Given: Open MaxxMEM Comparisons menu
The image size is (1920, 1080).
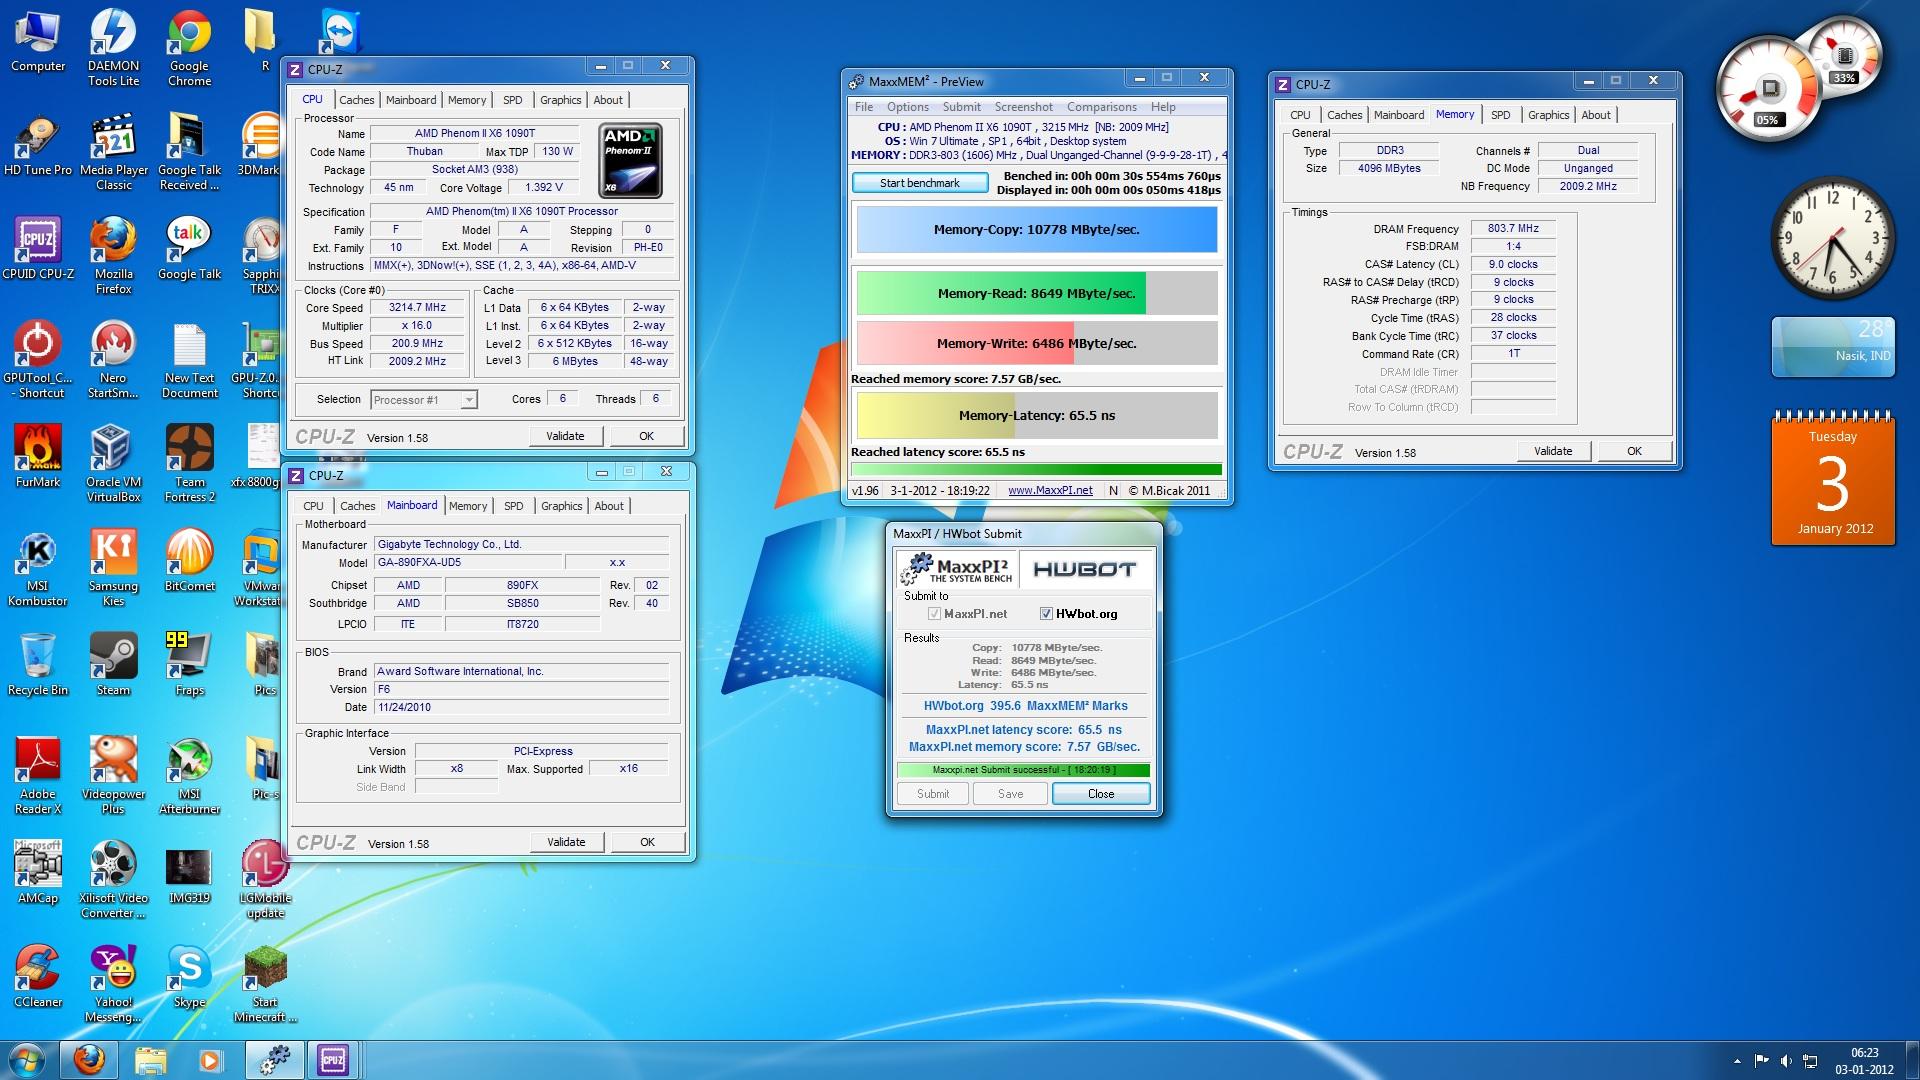Looking at the screenshot, I should tap(1102, 107).
